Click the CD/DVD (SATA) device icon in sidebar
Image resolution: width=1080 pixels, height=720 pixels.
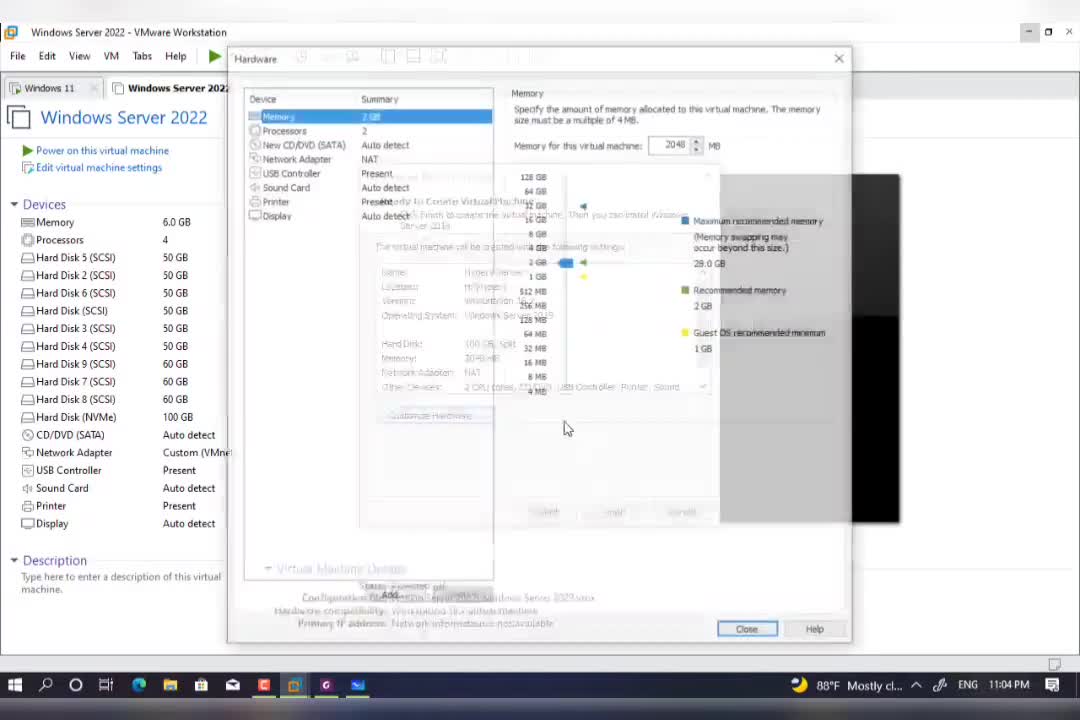pyautogui.click(x=27, y=435)
